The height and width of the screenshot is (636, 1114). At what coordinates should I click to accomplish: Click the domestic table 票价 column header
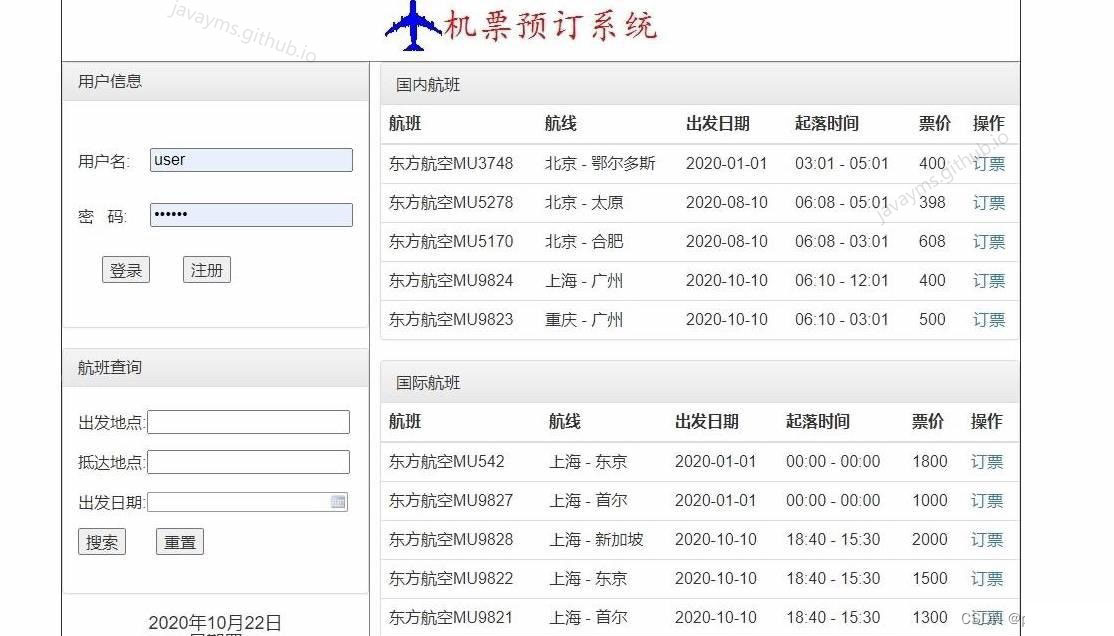coord(934,124)
